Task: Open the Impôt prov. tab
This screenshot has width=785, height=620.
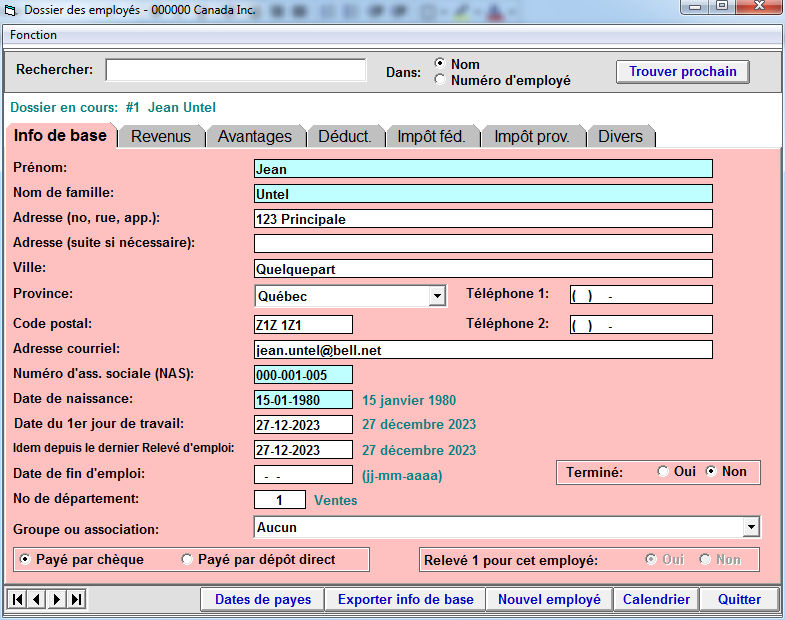Action: tap(532, 137)
